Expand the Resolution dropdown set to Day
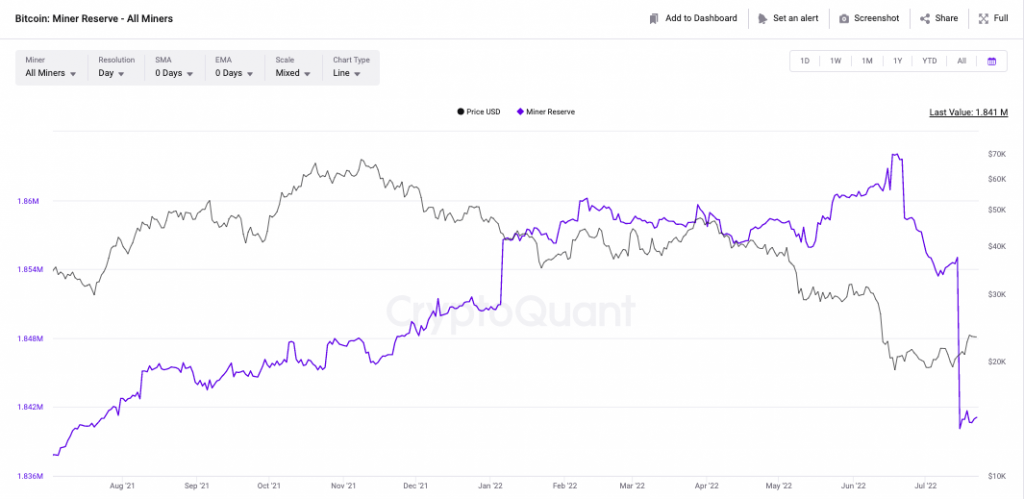This screenshot has height=499, width=1024. pyautogui.click(x=111, y=73)
